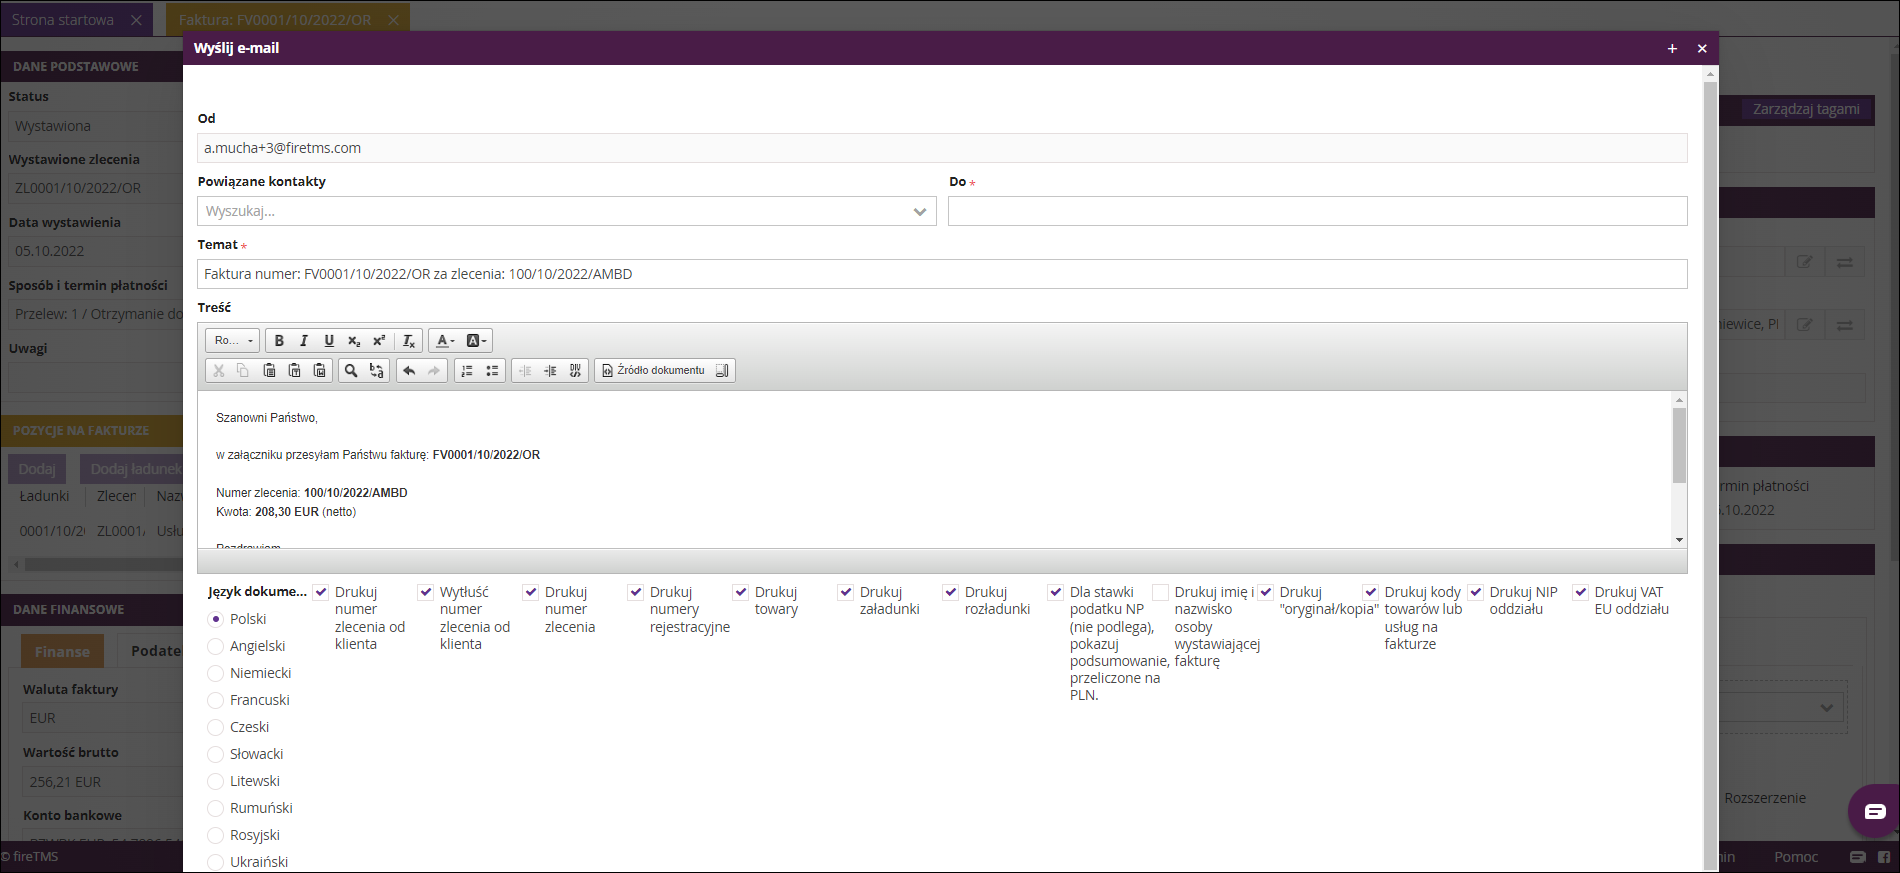Click the Dodaj button in invoice positions
This screenshot has height=873, width=1900.
click(37, 468)
